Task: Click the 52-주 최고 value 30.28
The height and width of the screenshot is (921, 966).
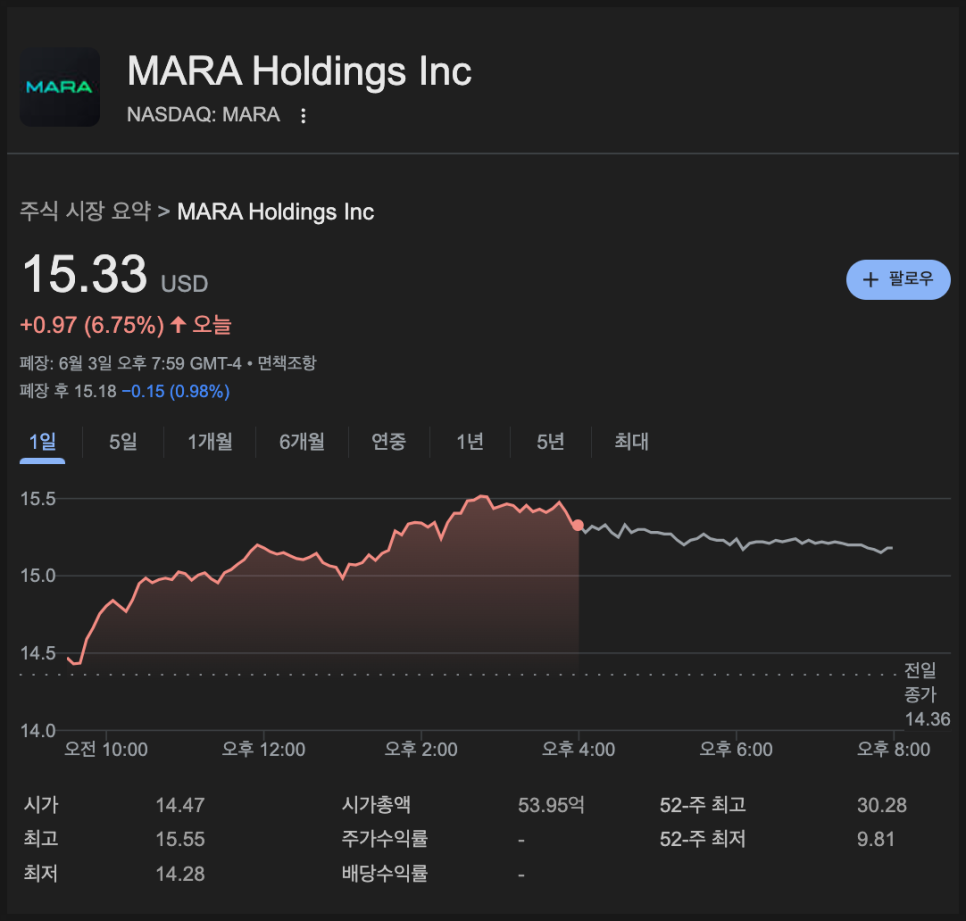Action: (882, 805)
